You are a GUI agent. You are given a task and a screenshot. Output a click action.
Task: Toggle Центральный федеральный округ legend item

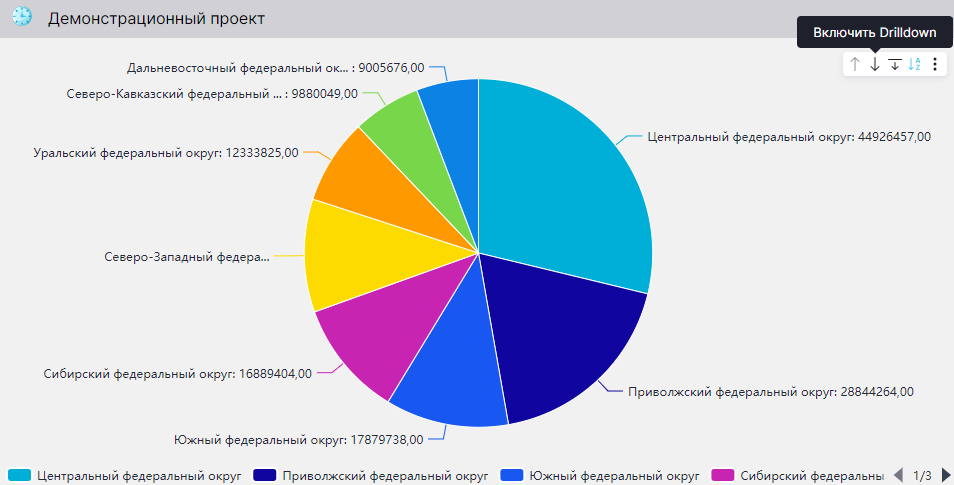pyautogui.click(x=138, y=476)
